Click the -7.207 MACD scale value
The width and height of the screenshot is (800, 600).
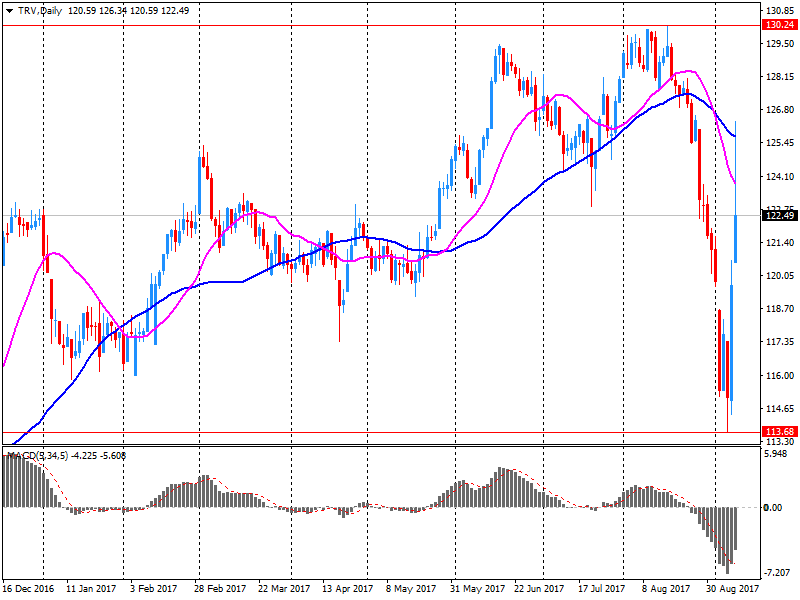tap(776, 573)
